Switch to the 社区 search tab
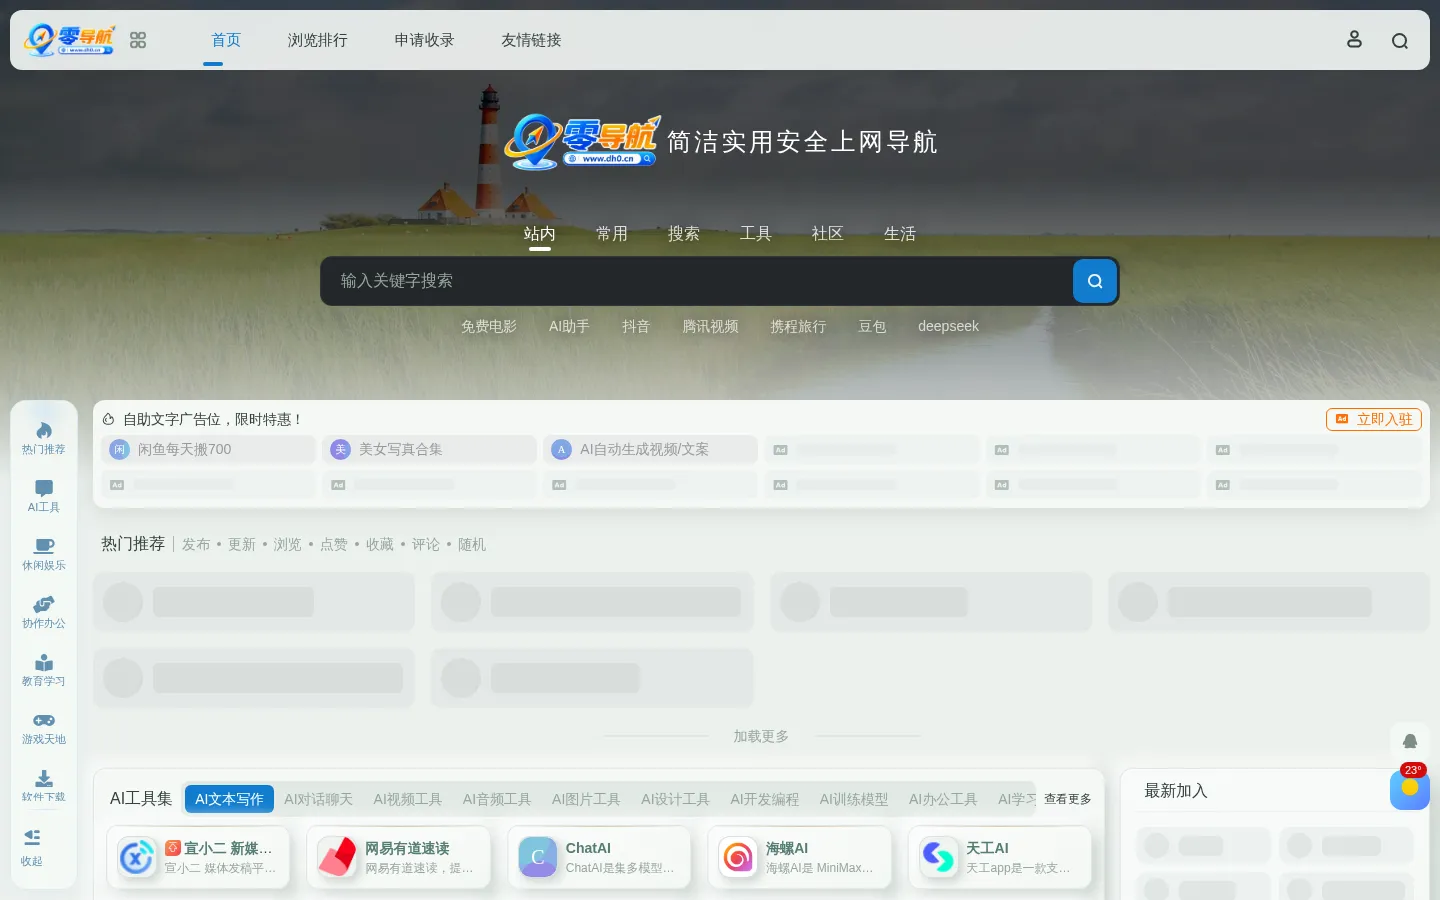Image resolution: width=1440 pixels, height=900 pixels. coord(828,234)
